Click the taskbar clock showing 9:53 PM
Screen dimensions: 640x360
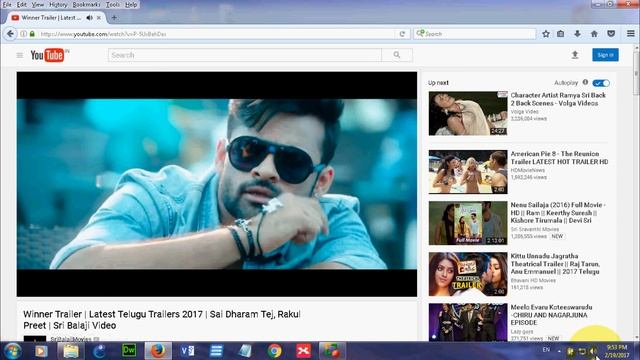[617, 351]
